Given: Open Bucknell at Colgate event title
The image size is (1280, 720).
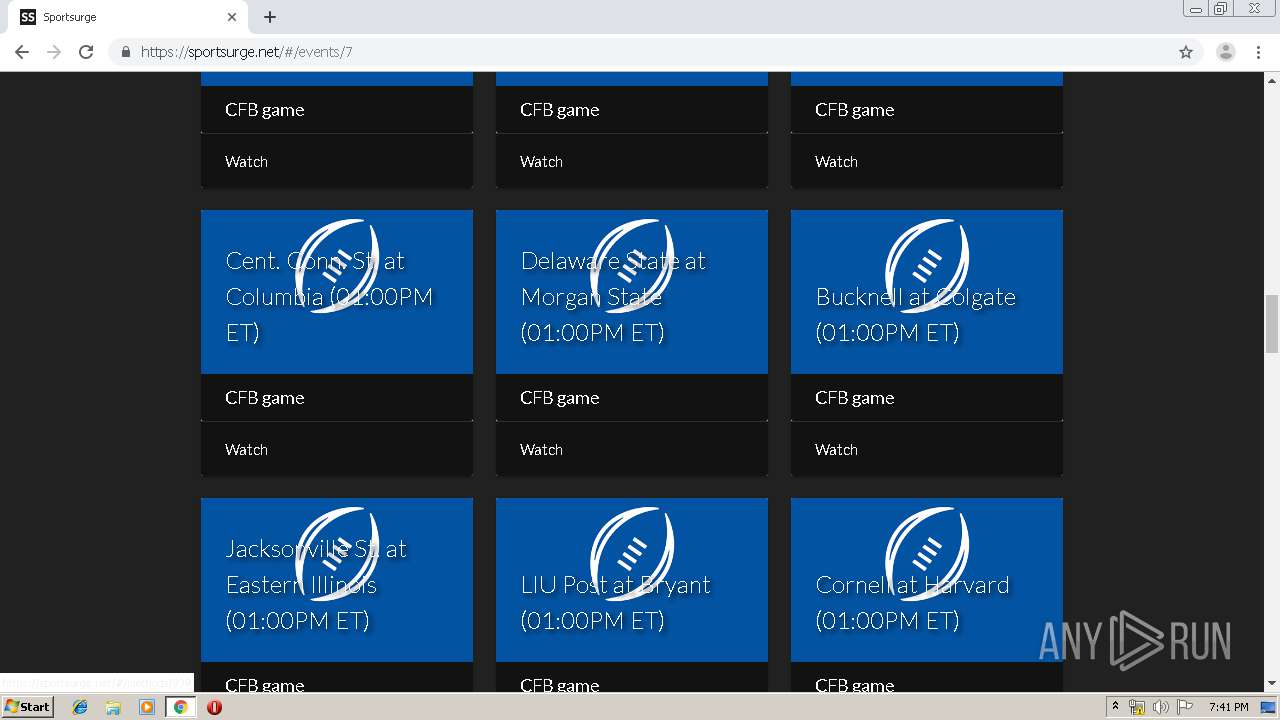Looking at the screenshot, I should click(x=916, y=315).
